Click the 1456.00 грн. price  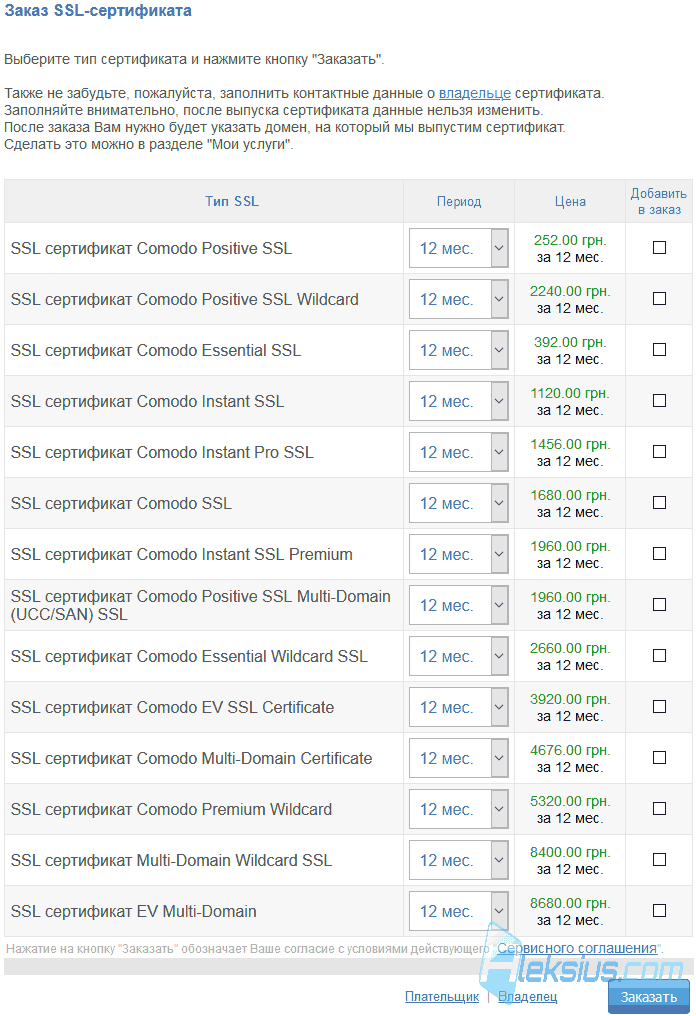pos(570,444)
